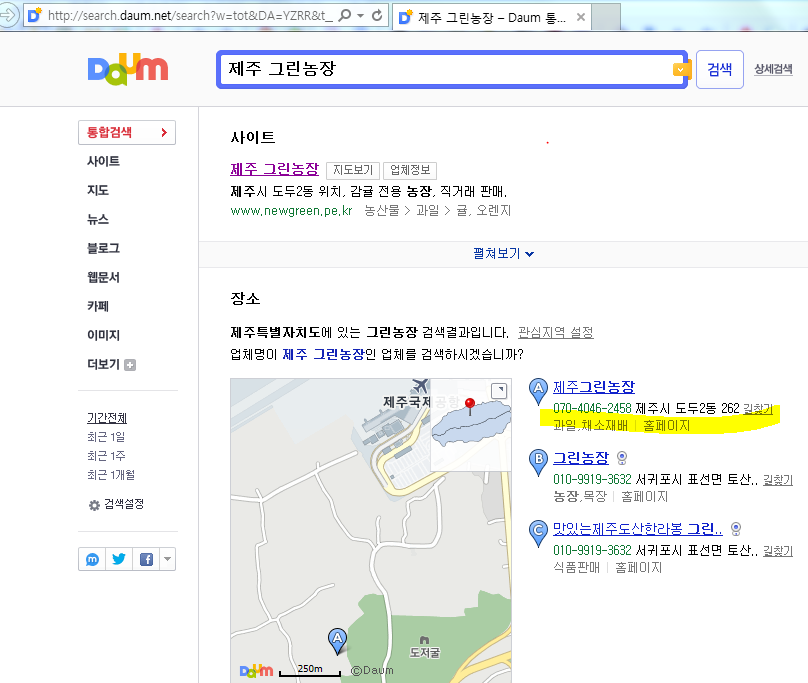Screen dimensions: 808x683
Task: Open 길찾기 for 제주그린농장
Action: 758,409
